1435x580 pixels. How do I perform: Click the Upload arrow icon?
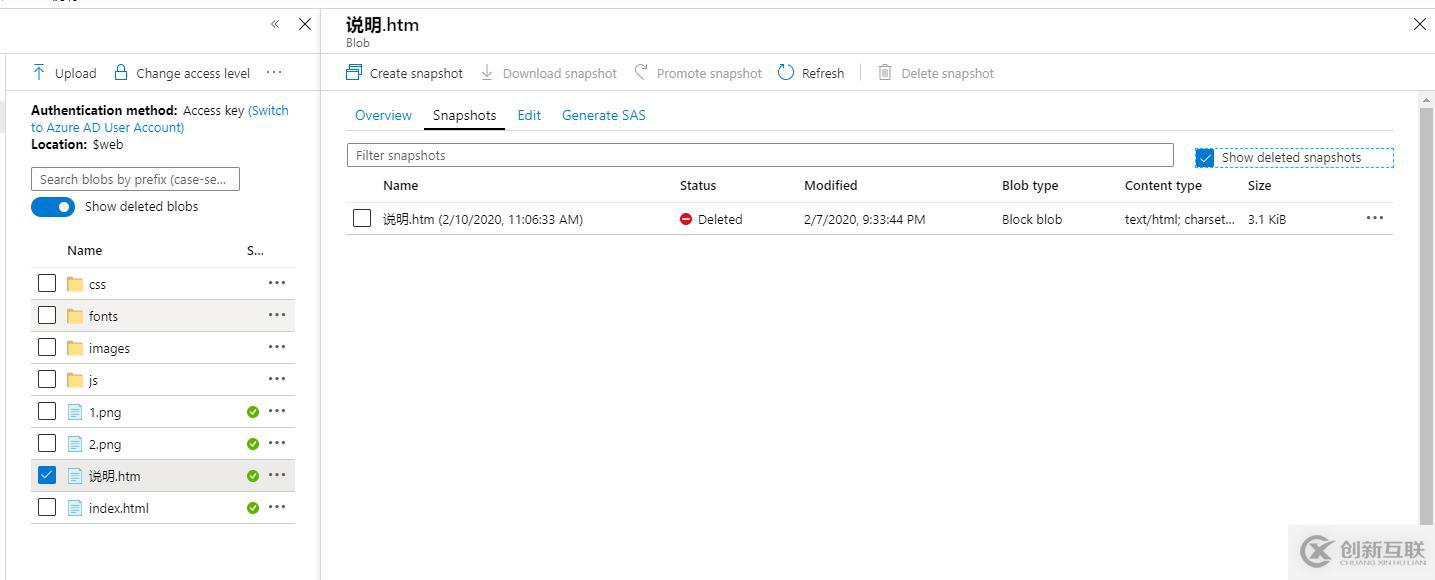pos(39,72)
